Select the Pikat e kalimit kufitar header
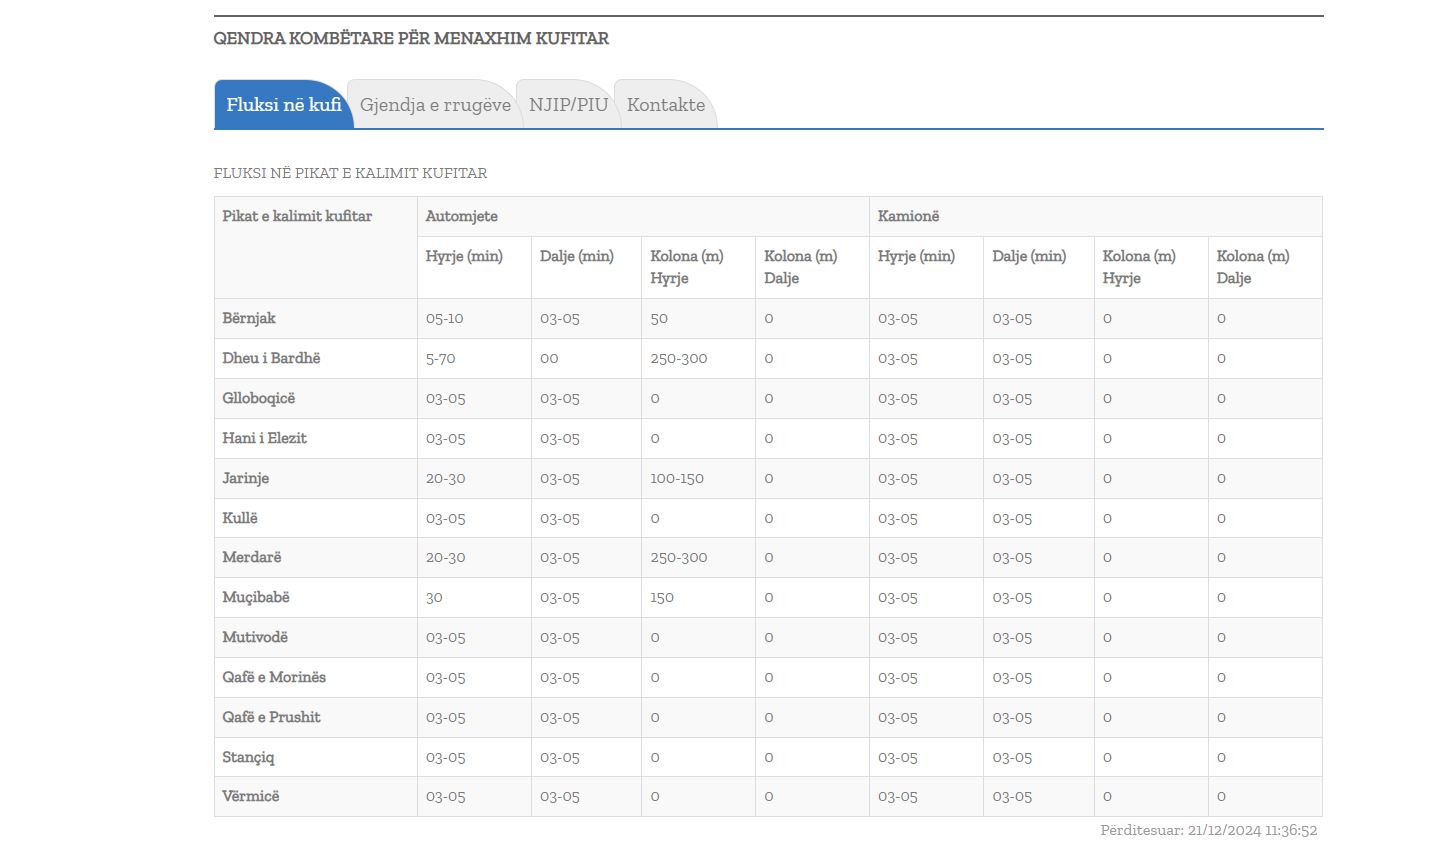This screenshot has height=863, width=1442. tap(297, 216)
